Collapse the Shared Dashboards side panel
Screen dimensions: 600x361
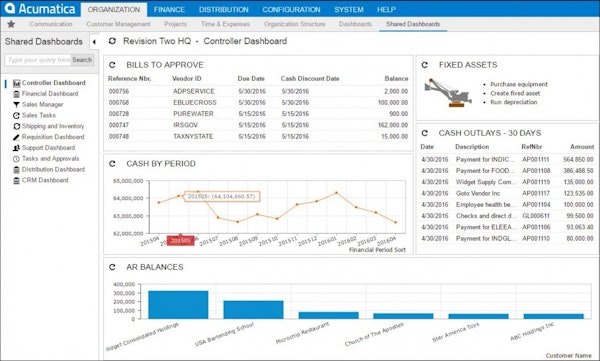(x=94, y=42)
